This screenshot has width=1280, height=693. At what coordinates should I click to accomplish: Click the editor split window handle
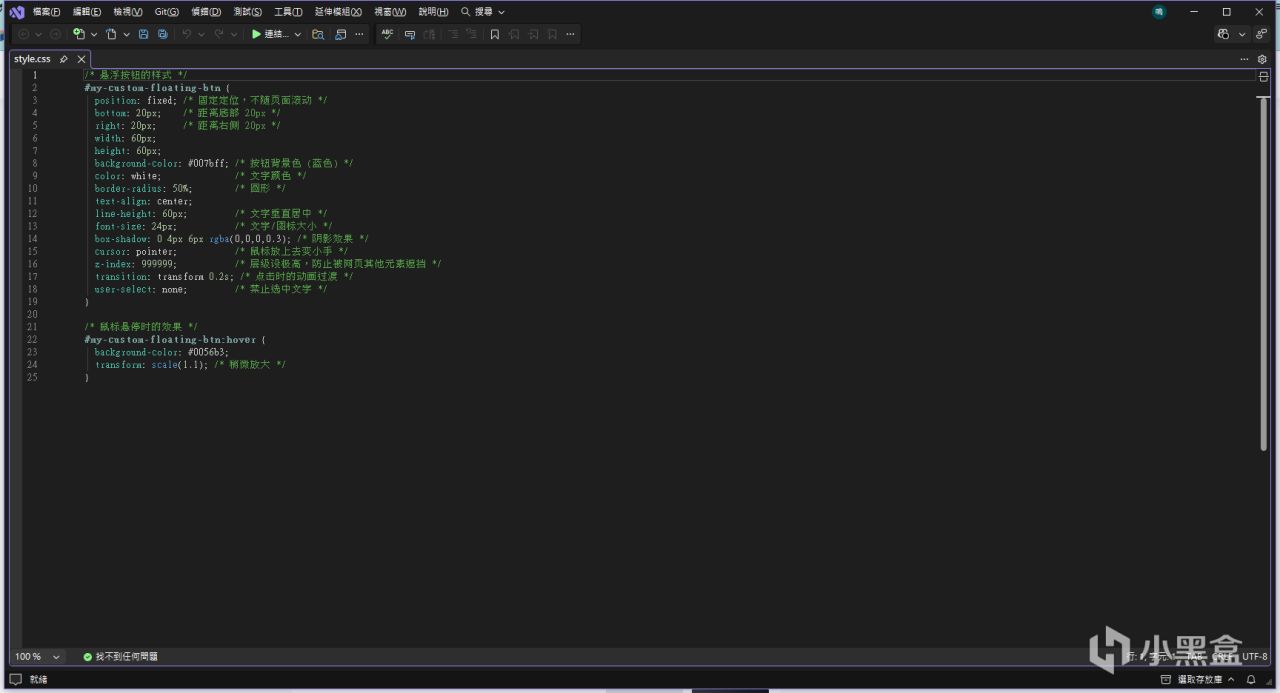click(1263, 76)
